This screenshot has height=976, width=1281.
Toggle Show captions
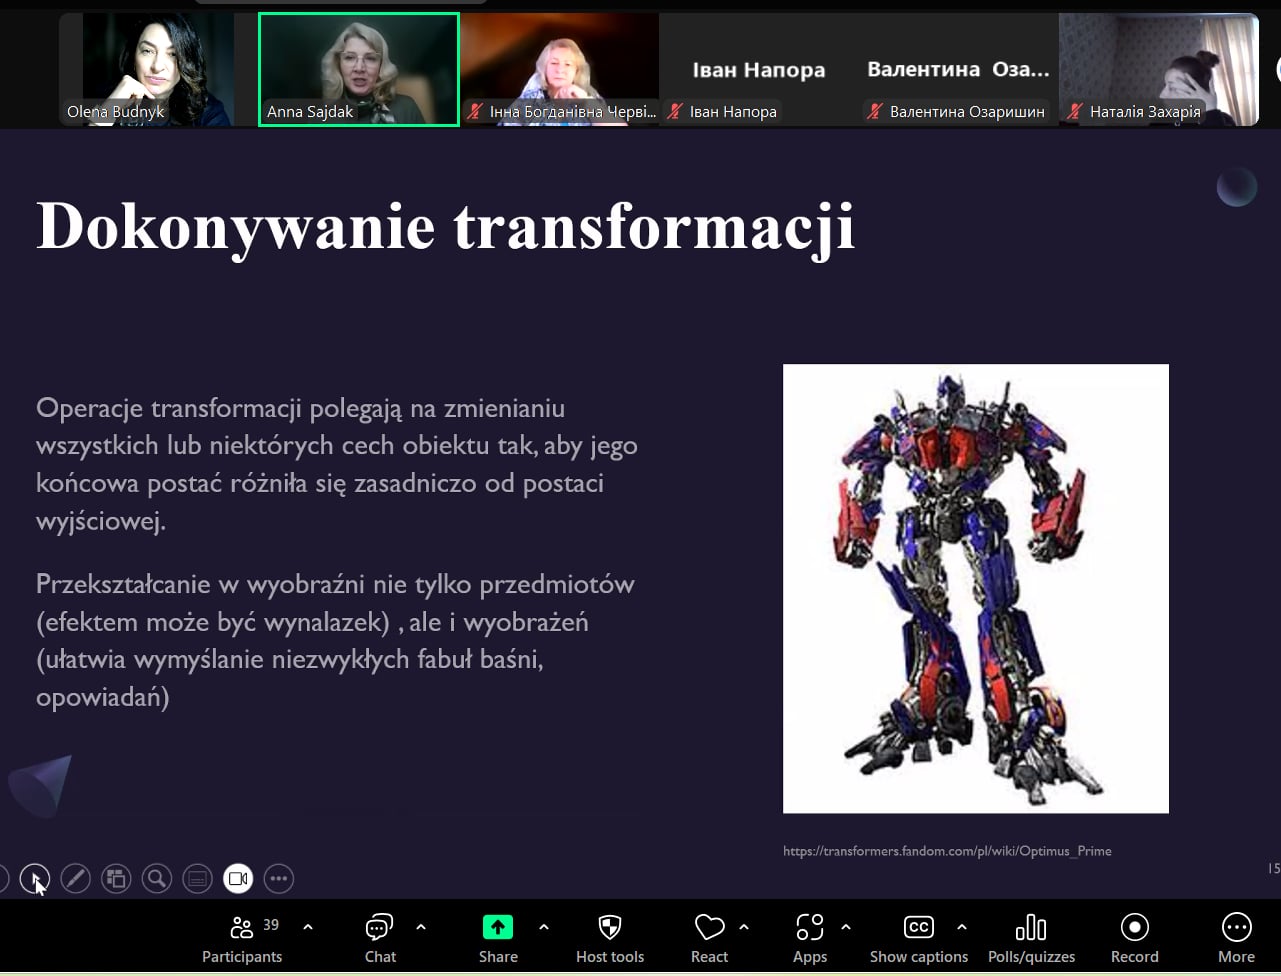click(918, 939)
